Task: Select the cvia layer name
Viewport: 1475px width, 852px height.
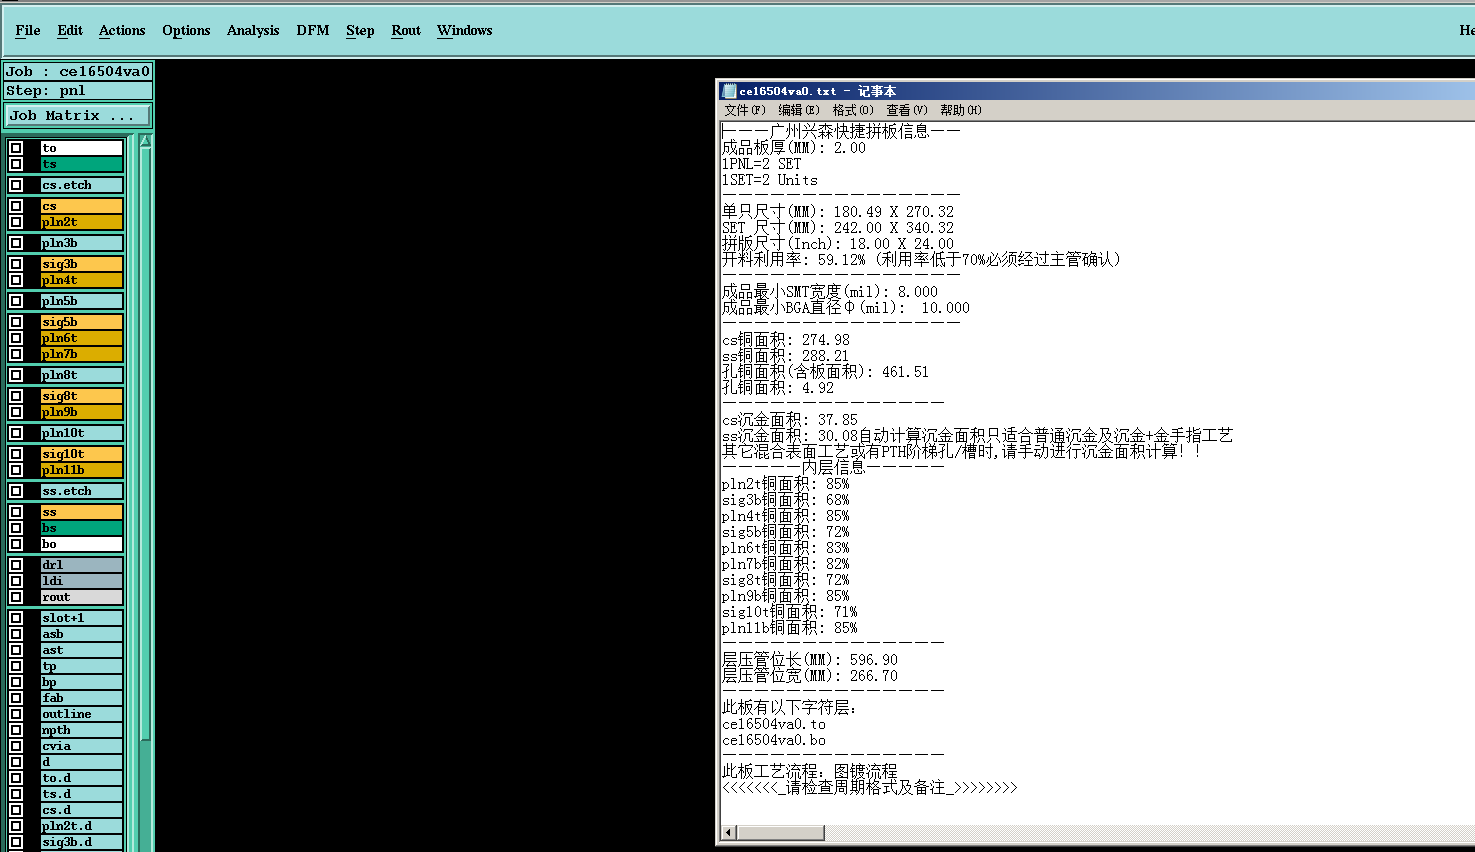Action: point(81,746)
